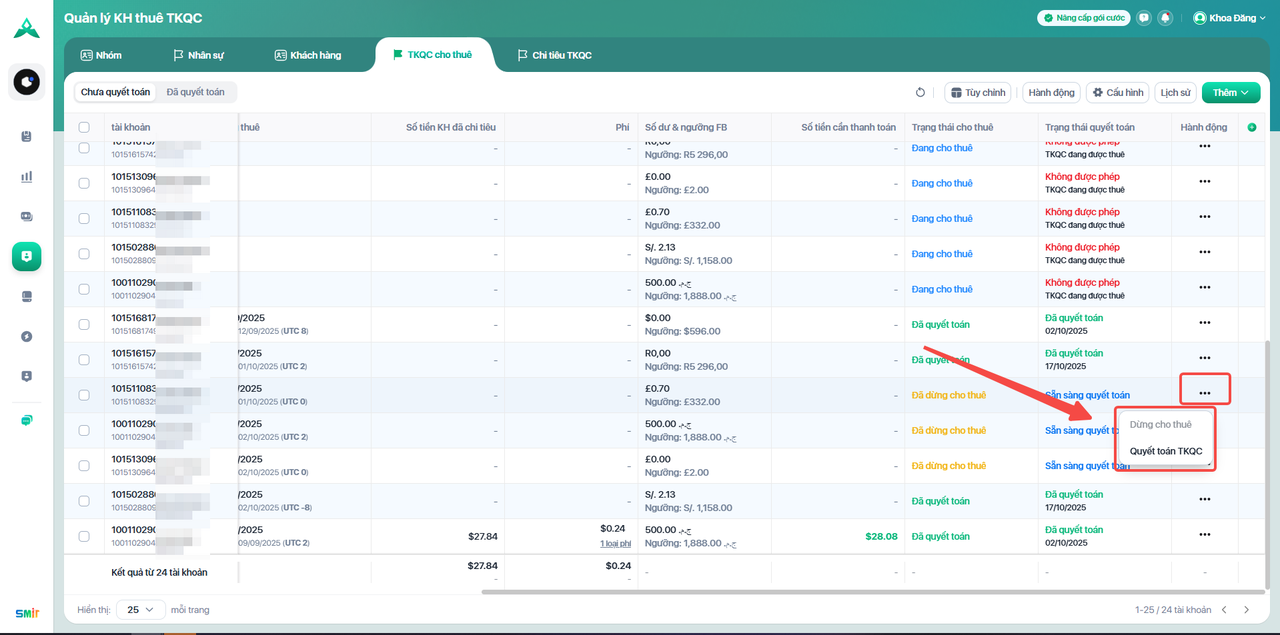Screen dimensions: 1280x635
Task: Expand the Thêm dropdown button
Action: [x=1230, y=93]
